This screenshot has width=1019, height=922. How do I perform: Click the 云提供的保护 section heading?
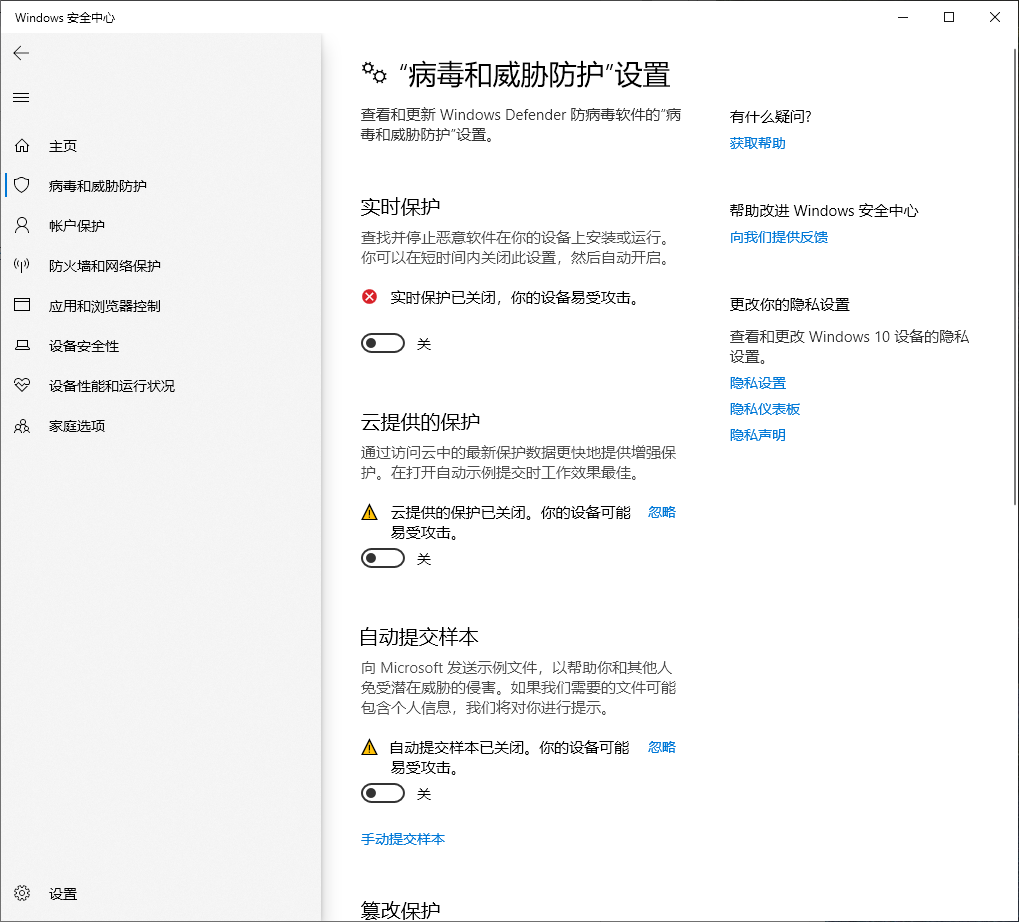420,422
